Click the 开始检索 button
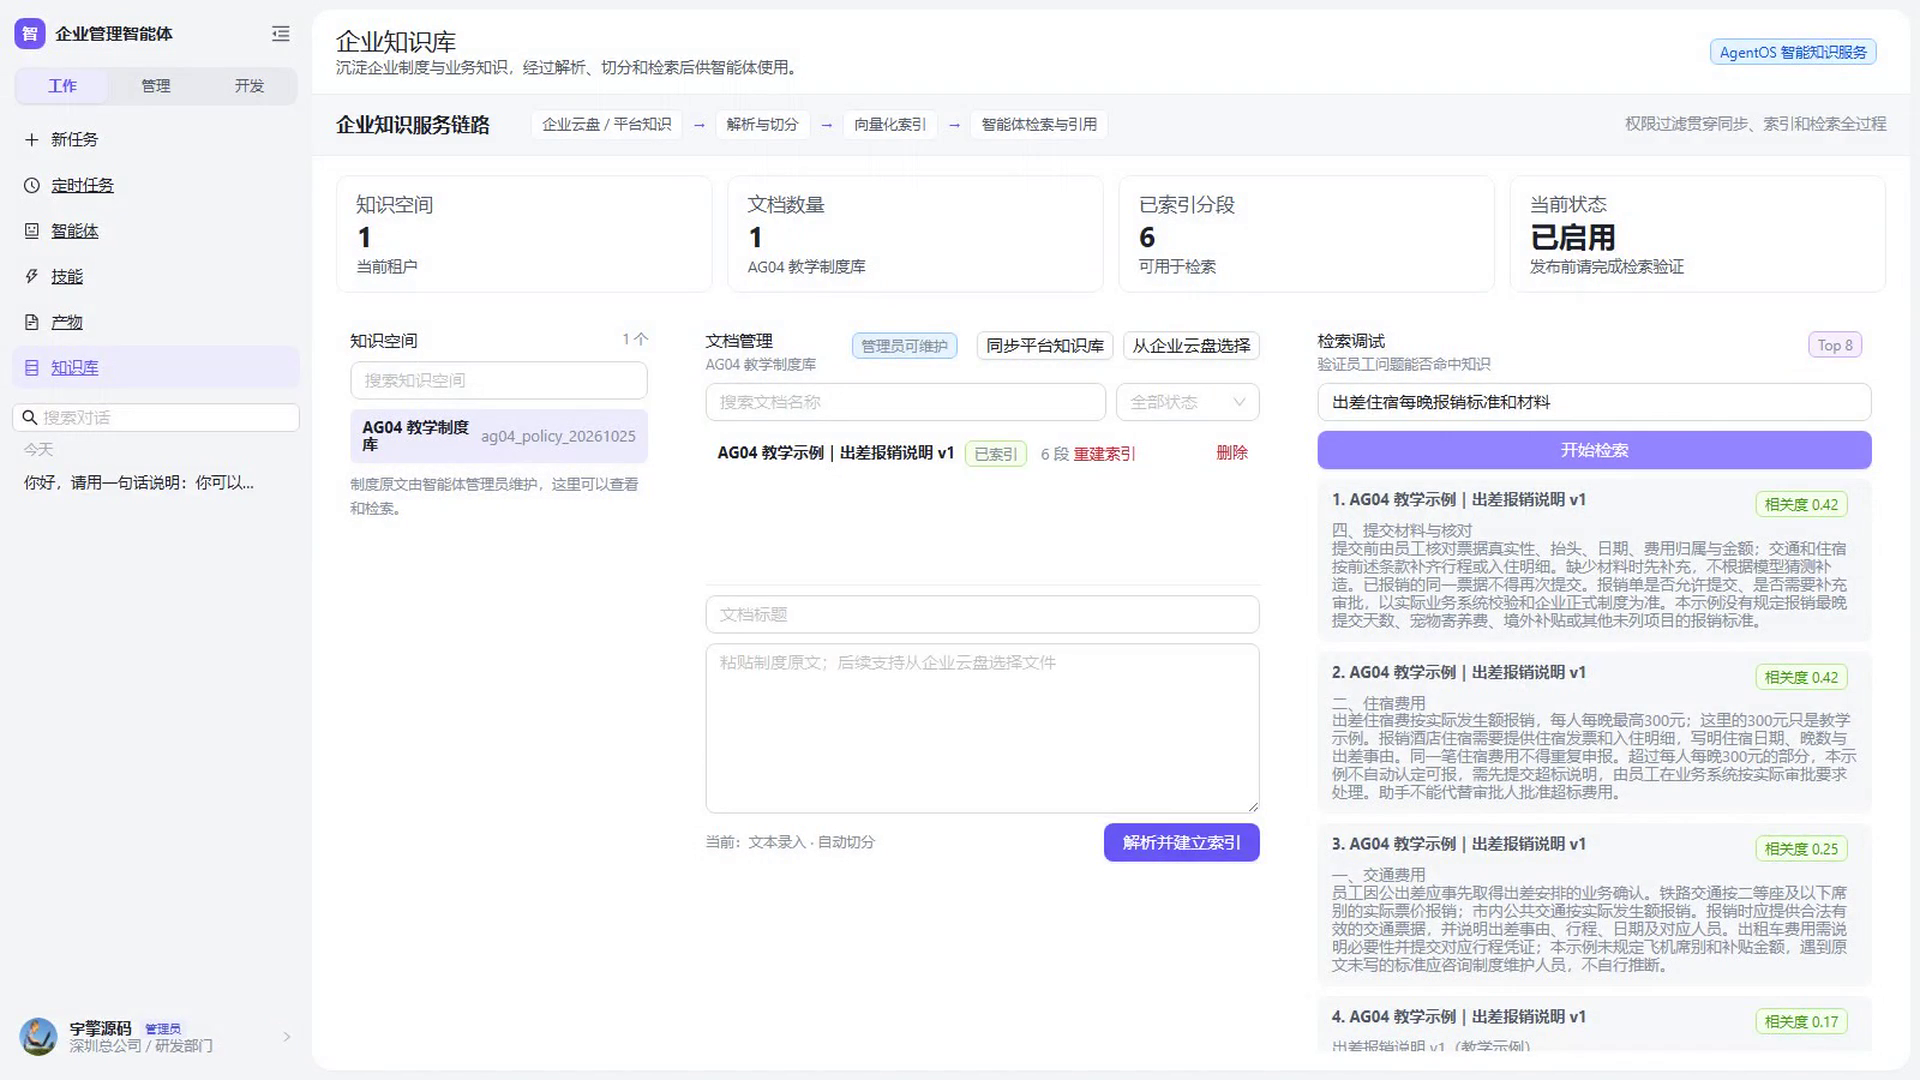The width and height of the screenshot is (1920, 1080). (x=1594, y=450)
